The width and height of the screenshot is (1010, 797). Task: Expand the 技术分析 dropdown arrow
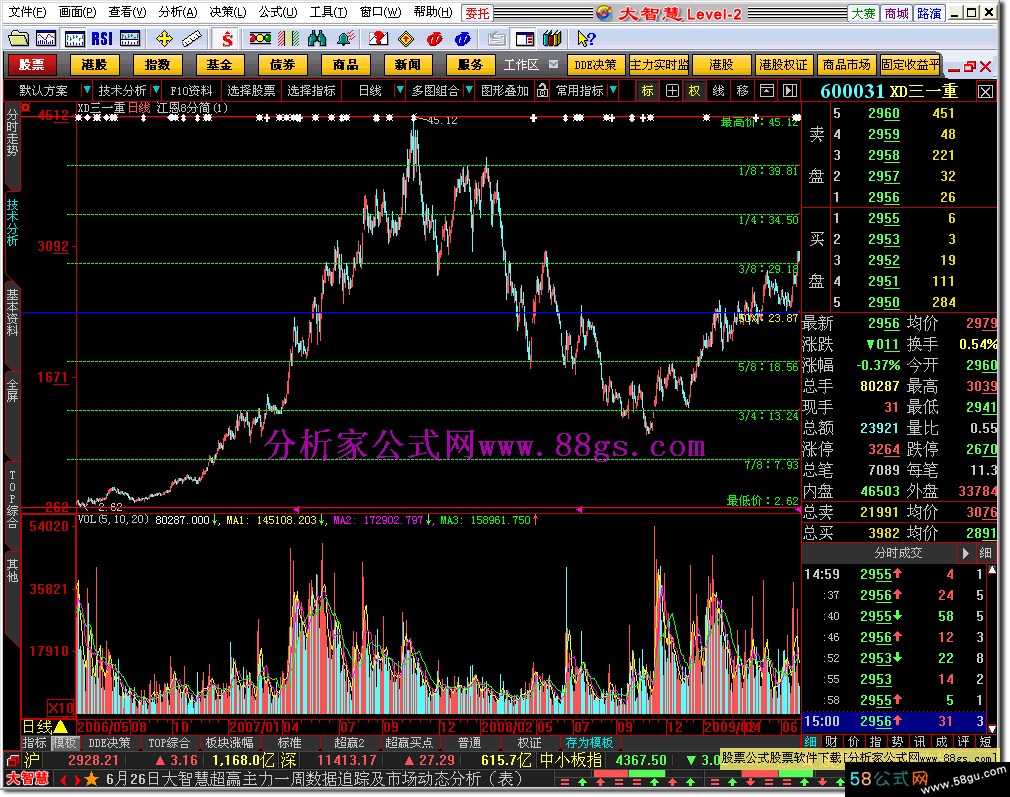[156, 90]
